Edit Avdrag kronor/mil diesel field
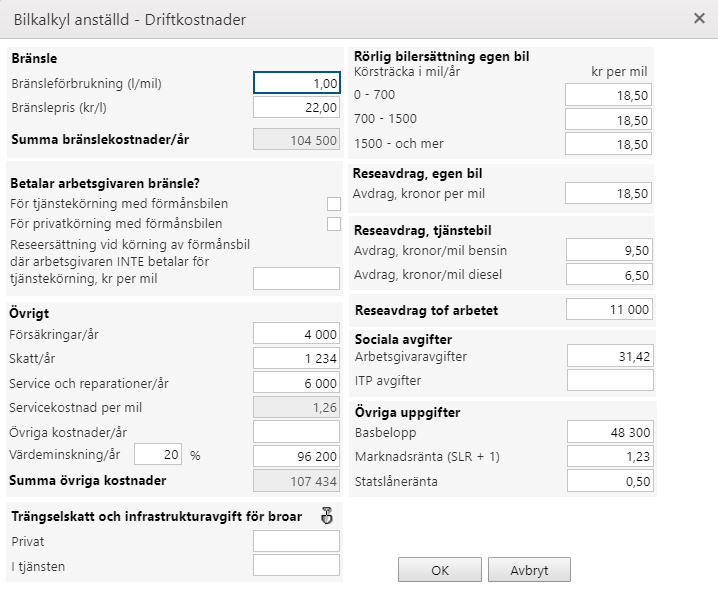Image resolution: width=718 pixels, height=590 pixels. point(609,274)
